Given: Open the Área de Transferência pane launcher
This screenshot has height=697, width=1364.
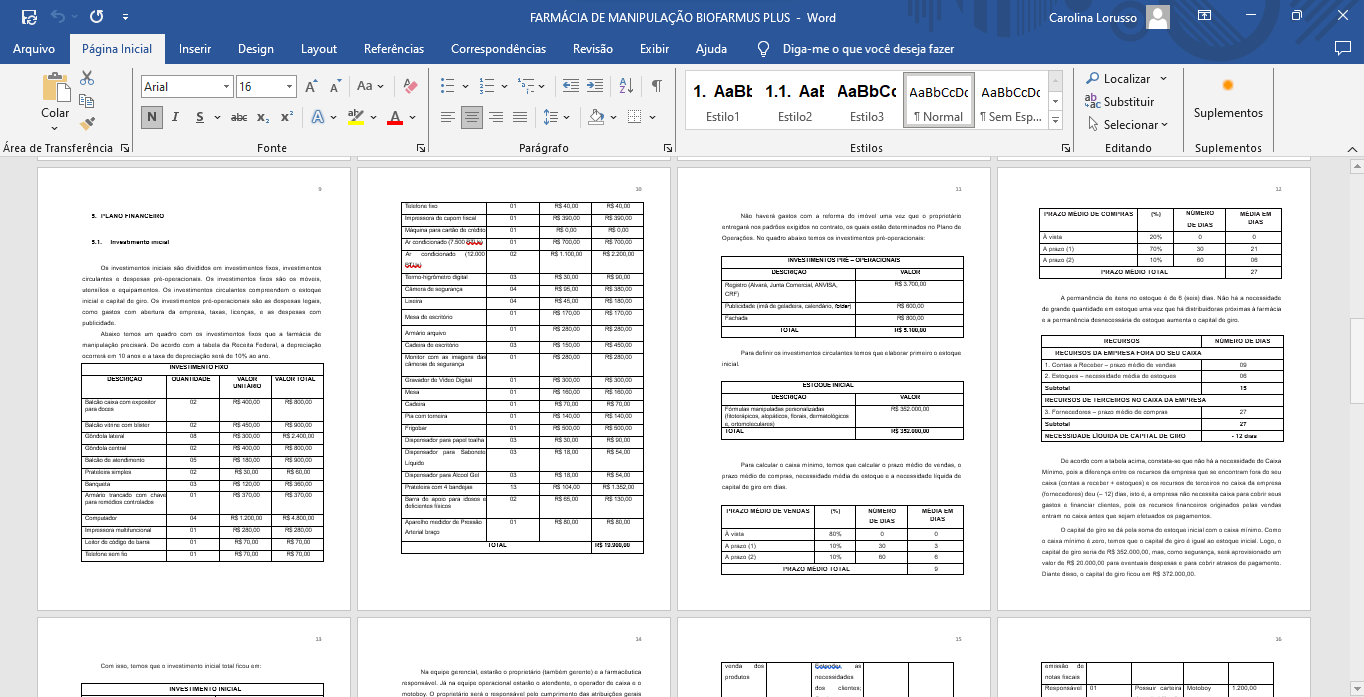Looking at the screenshot, I should point(125,148).
